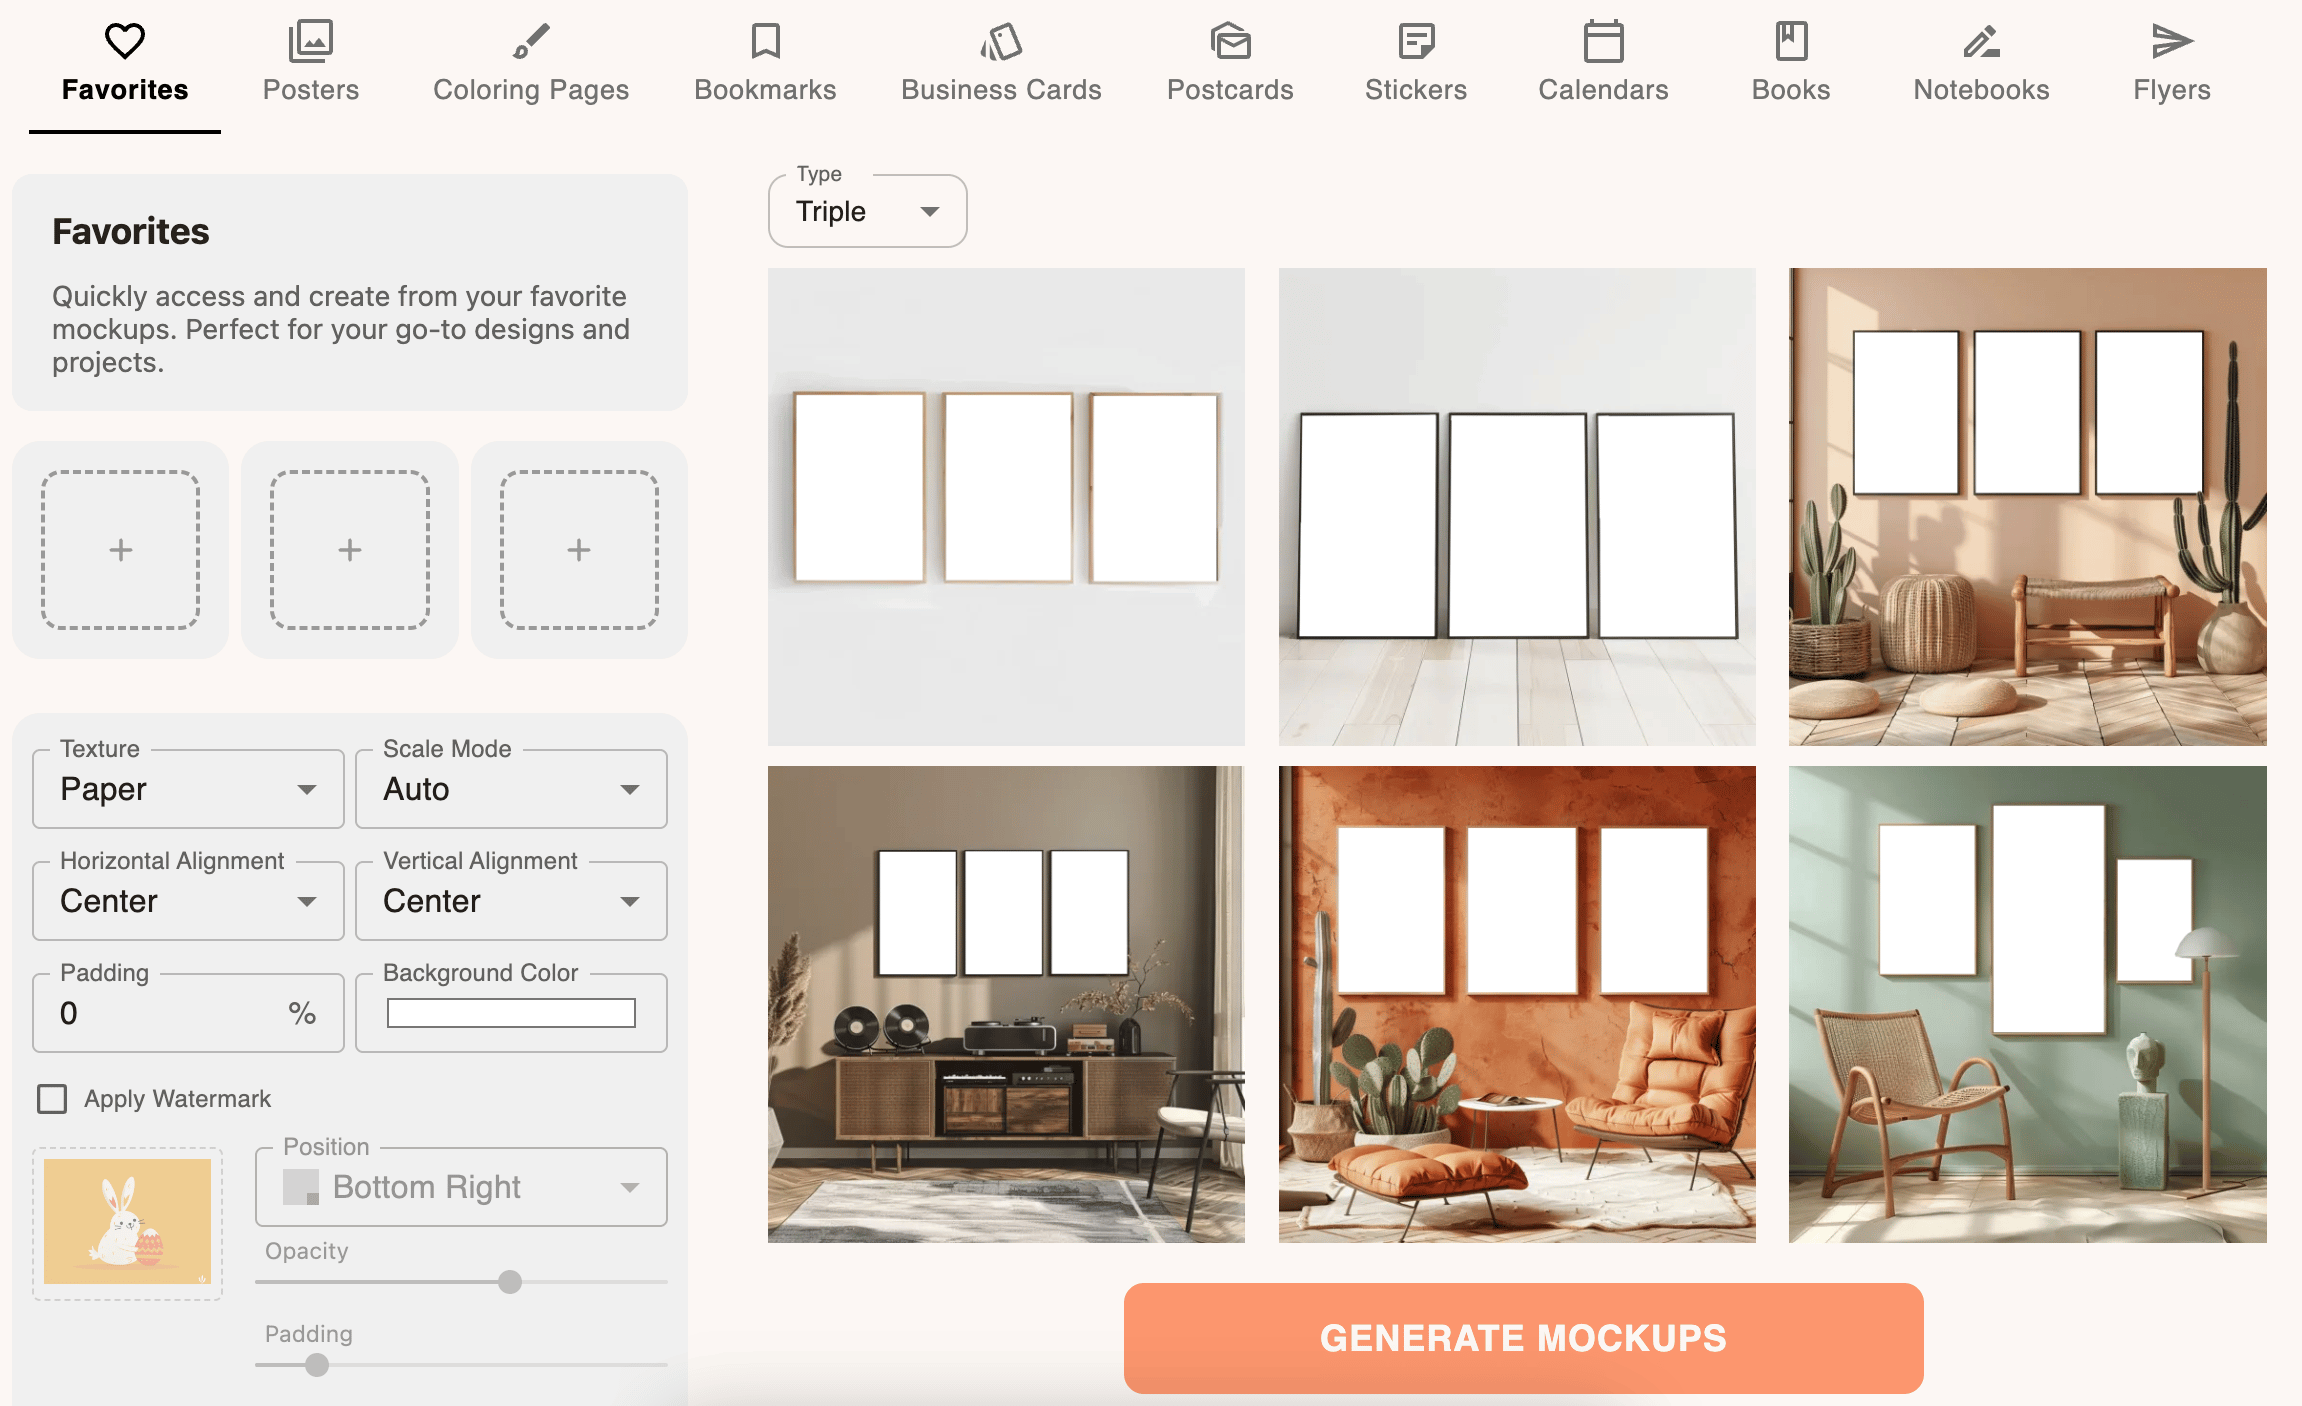Open the Flyers tab
This screenshot has height=1406, width=2302.
(x=2172, y=66)
